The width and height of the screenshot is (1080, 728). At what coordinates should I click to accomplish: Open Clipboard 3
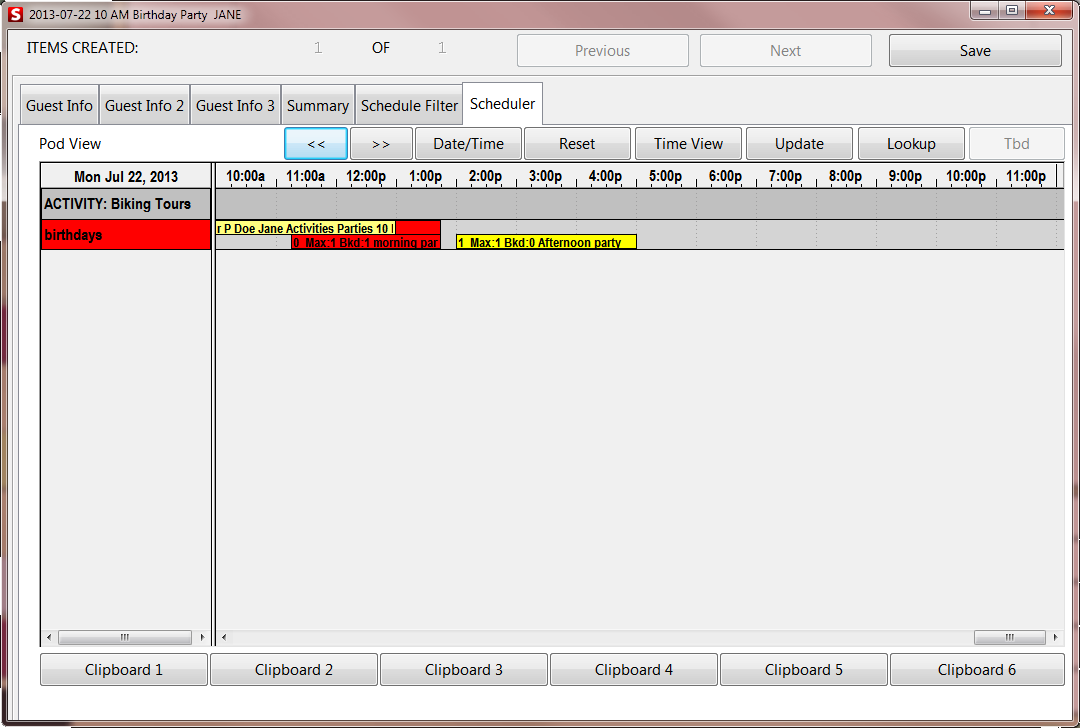(464, 669)
